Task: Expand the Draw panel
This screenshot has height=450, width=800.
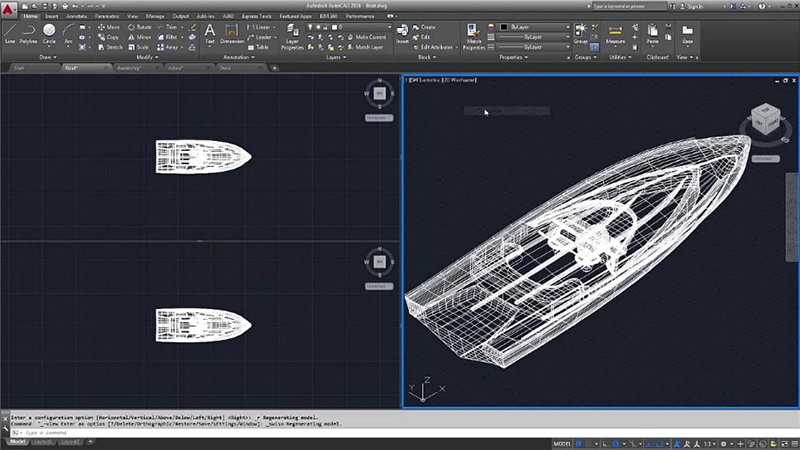Action: click(x=48, y=57)
